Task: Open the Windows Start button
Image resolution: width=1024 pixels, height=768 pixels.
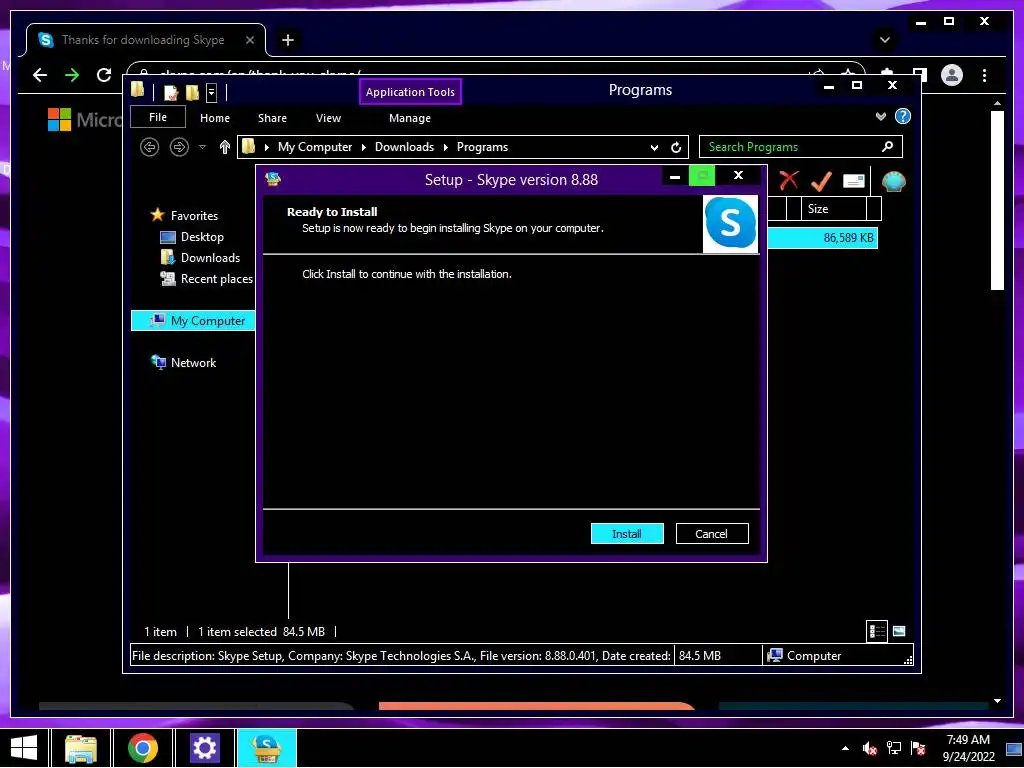Action: click(x=24, y=748)
